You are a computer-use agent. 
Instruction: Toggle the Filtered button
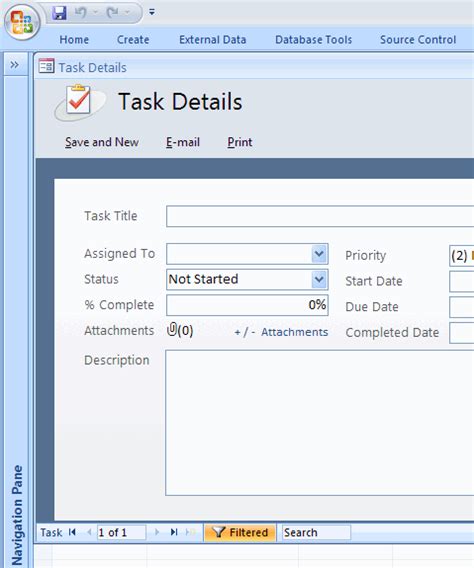pos(240,532)
